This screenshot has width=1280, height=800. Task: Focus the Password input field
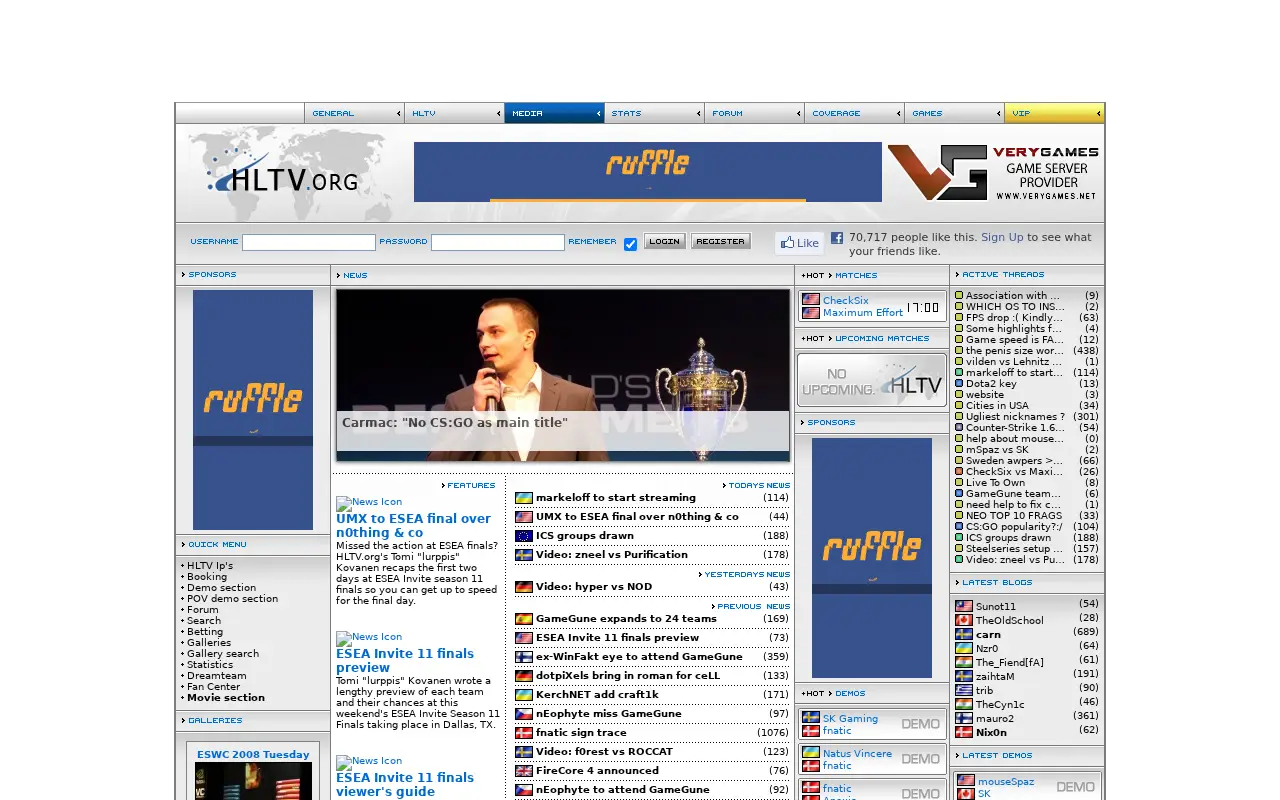tap(498, 242)
